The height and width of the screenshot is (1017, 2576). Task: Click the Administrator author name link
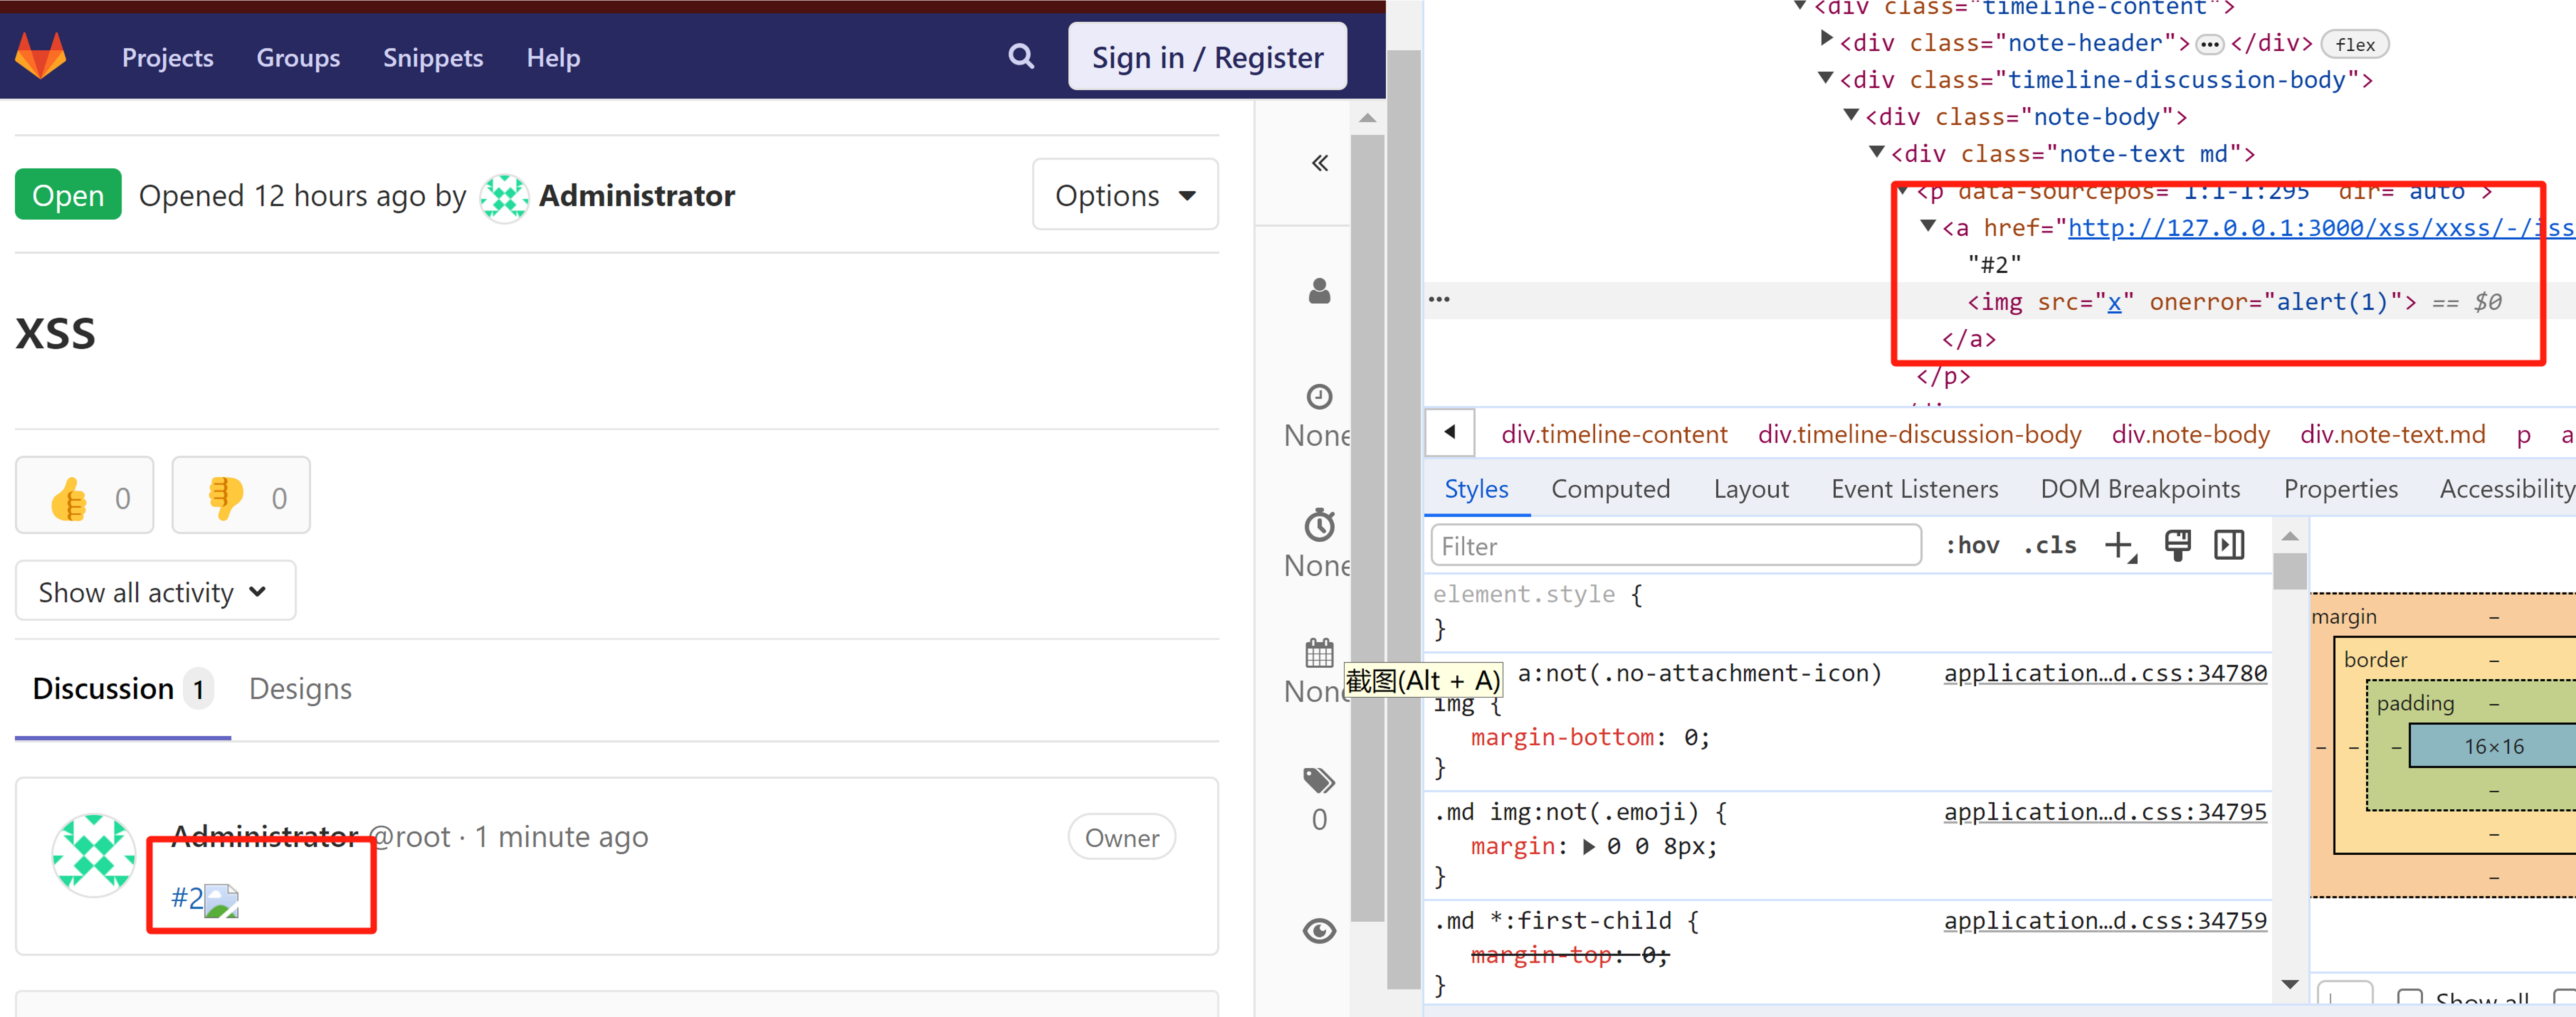(636, 196)
